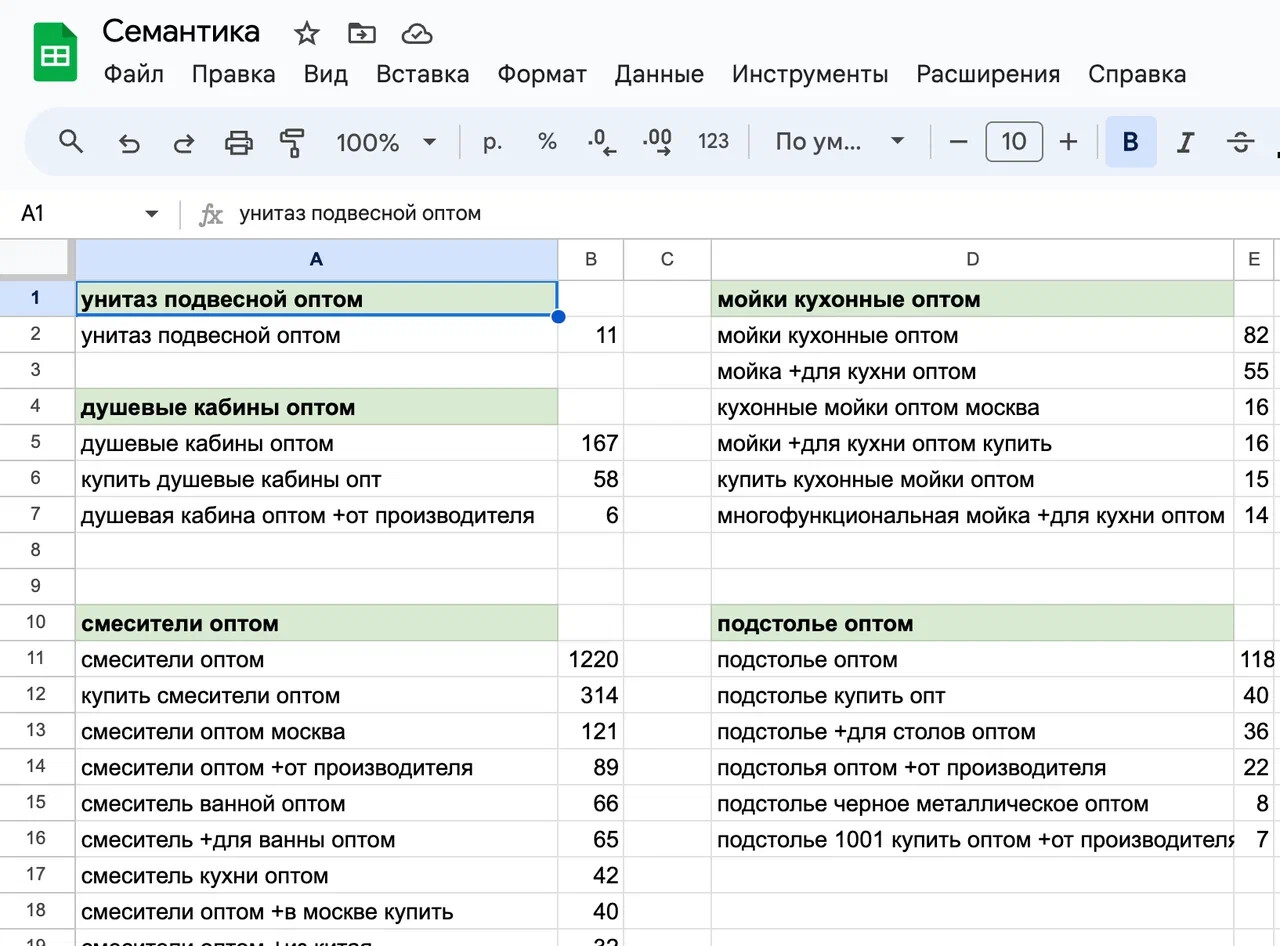Click the move-to-folder icon
The width and height of the screenshot is (1280, 946).
(361, 34)
